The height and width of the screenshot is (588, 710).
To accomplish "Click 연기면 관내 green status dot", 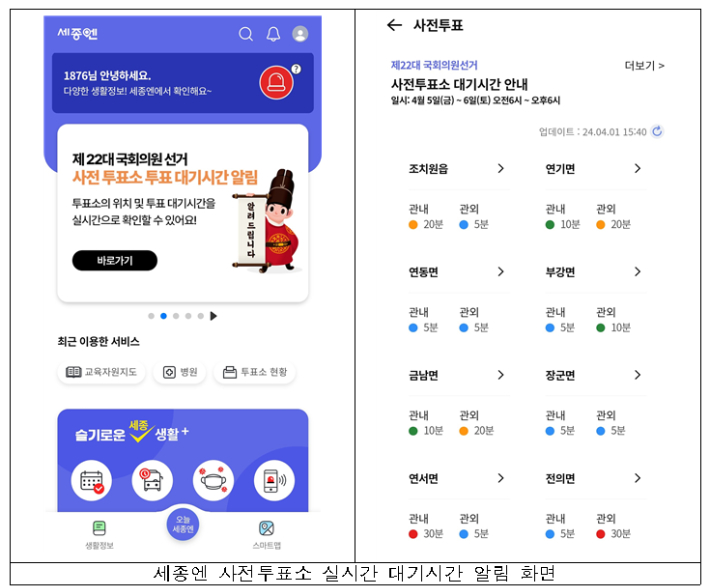I will point(550,225).
